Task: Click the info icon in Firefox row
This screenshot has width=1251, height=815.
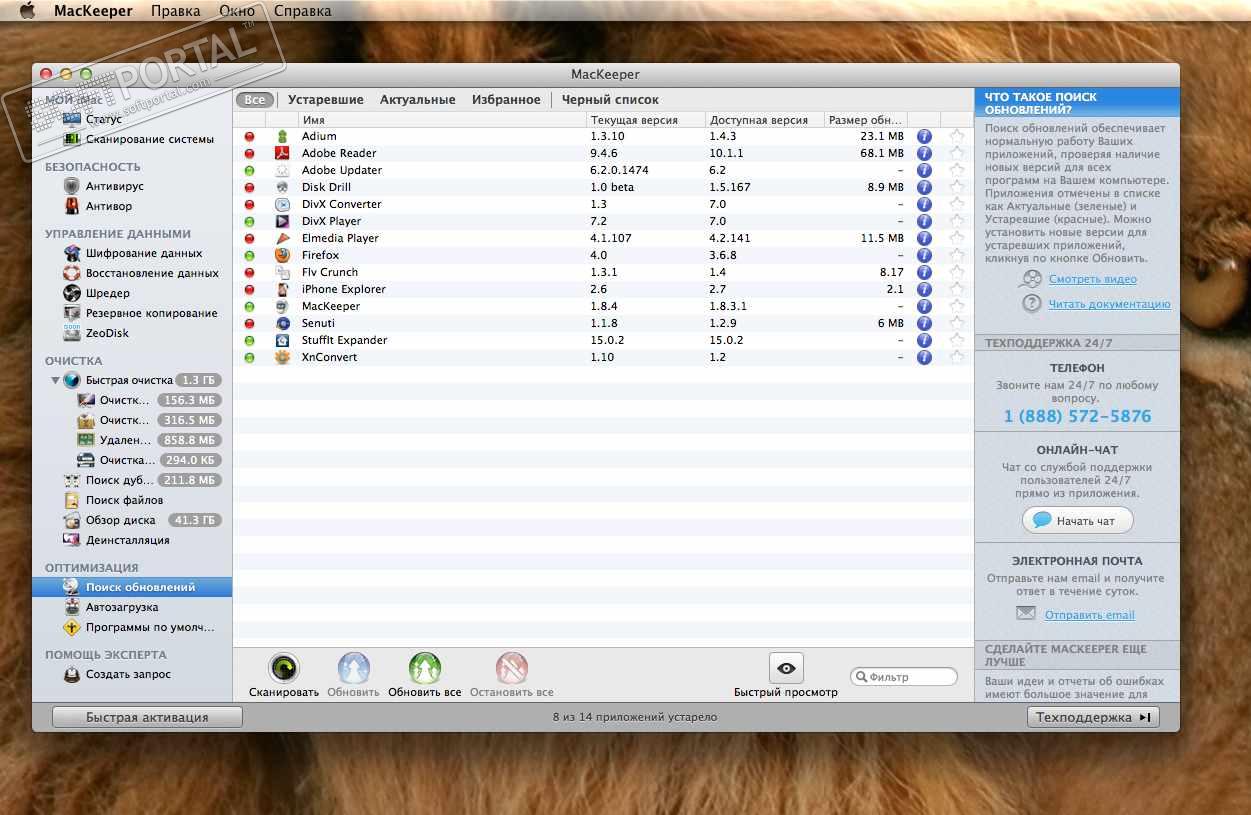Action: pos(924,255)
